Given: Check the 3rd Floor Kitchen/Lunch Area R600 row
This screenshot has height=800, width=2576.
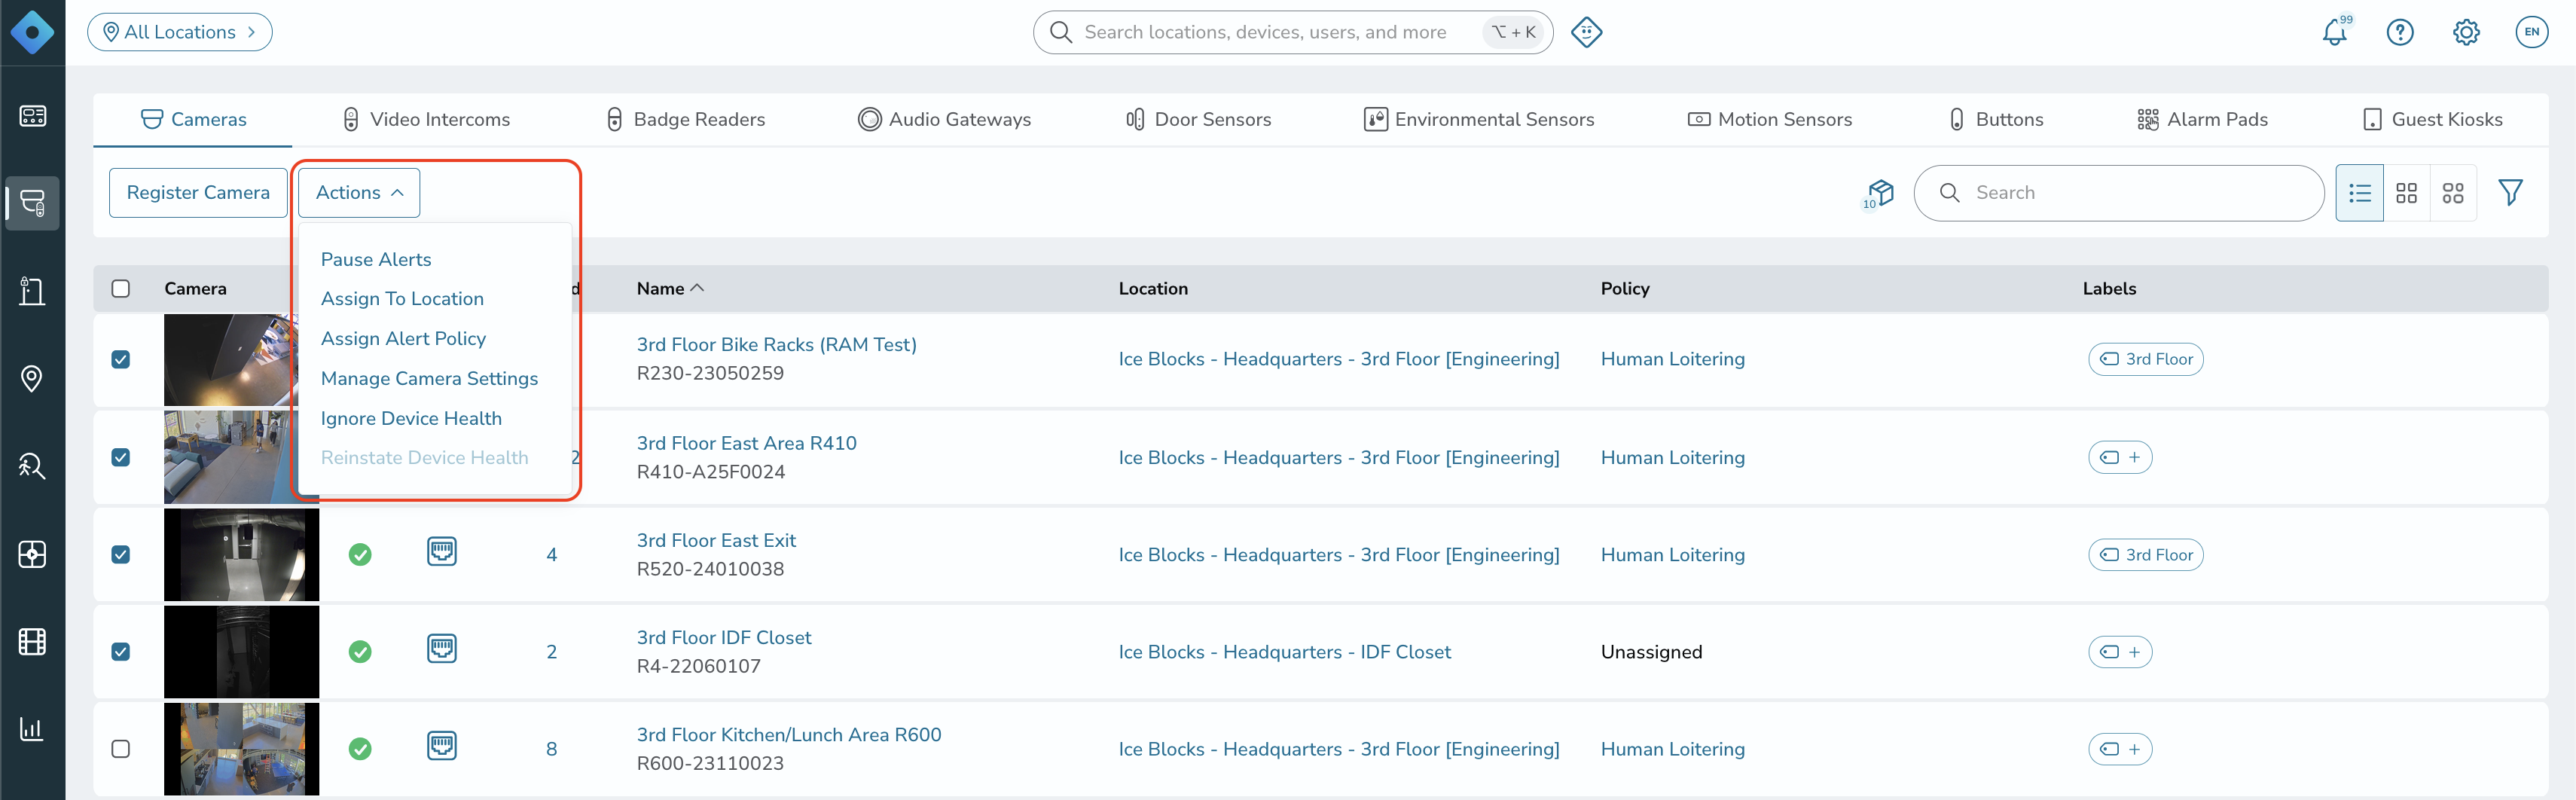Looking at the screenshot, I should (121, 748).
